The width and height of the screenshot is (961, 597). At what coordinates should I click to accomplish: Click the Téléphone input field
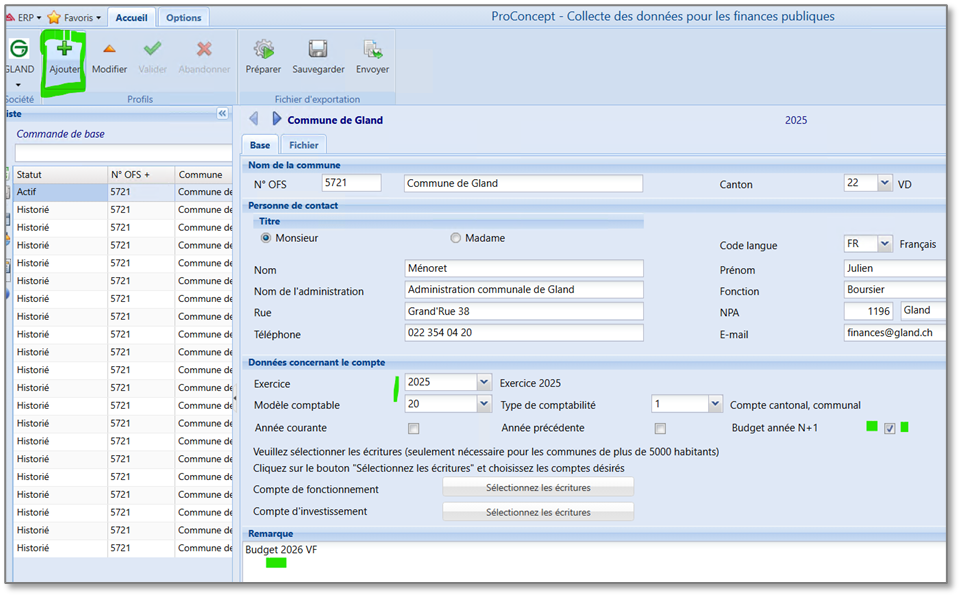523,333
